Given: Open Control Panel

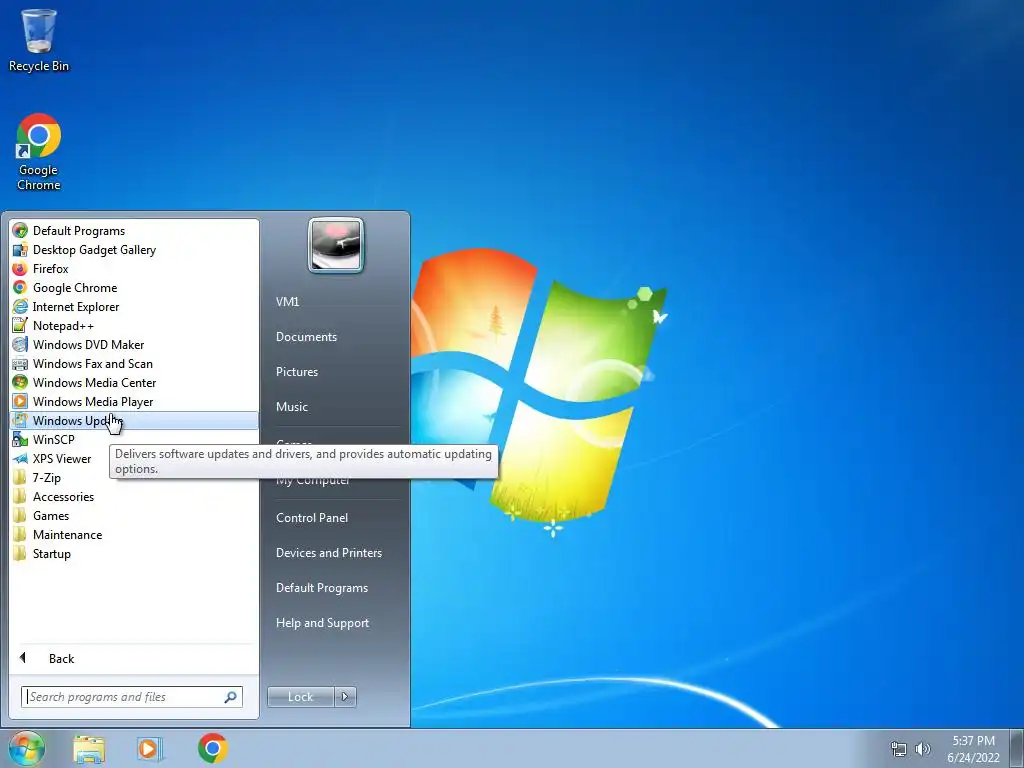Looking at the screenshot, I should pyautogui.click(x=312, y=518).
